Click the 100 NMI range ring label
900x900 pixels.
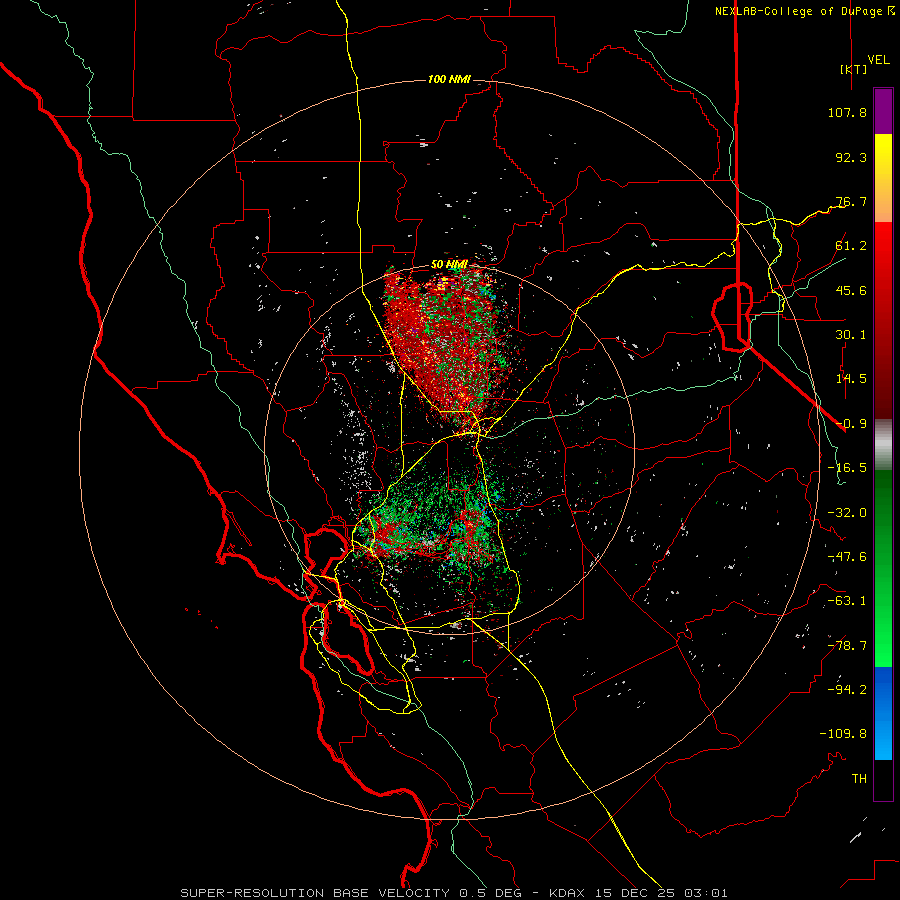pos(449,79)
